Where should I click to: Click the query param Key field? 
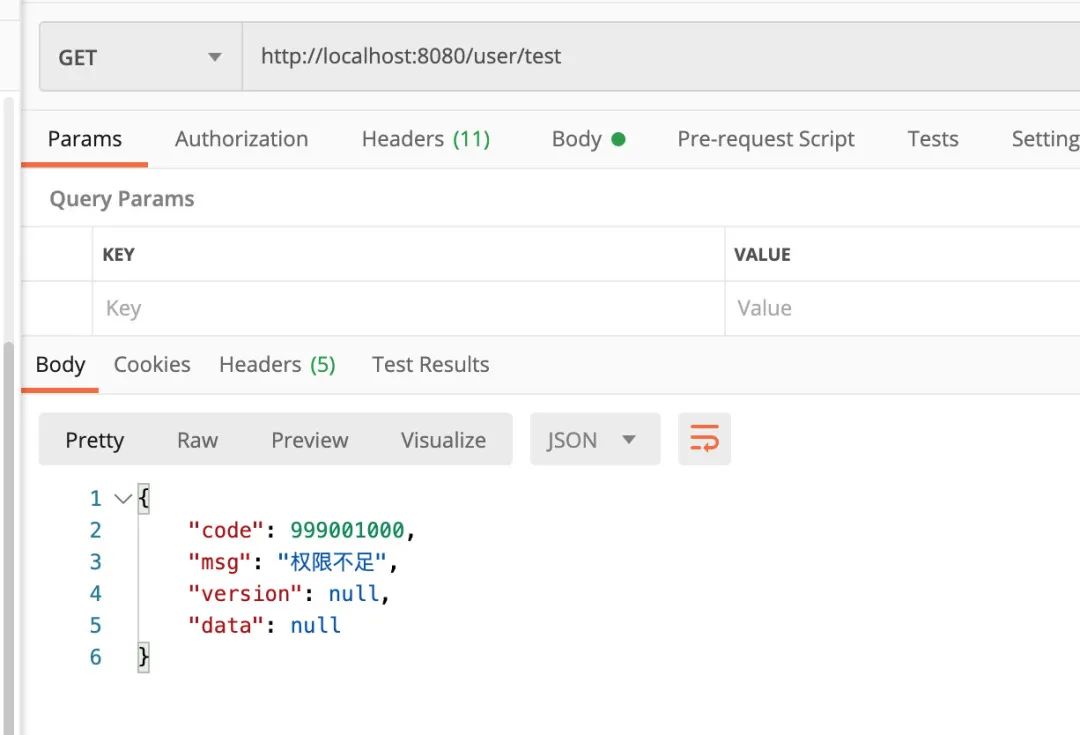408,308
